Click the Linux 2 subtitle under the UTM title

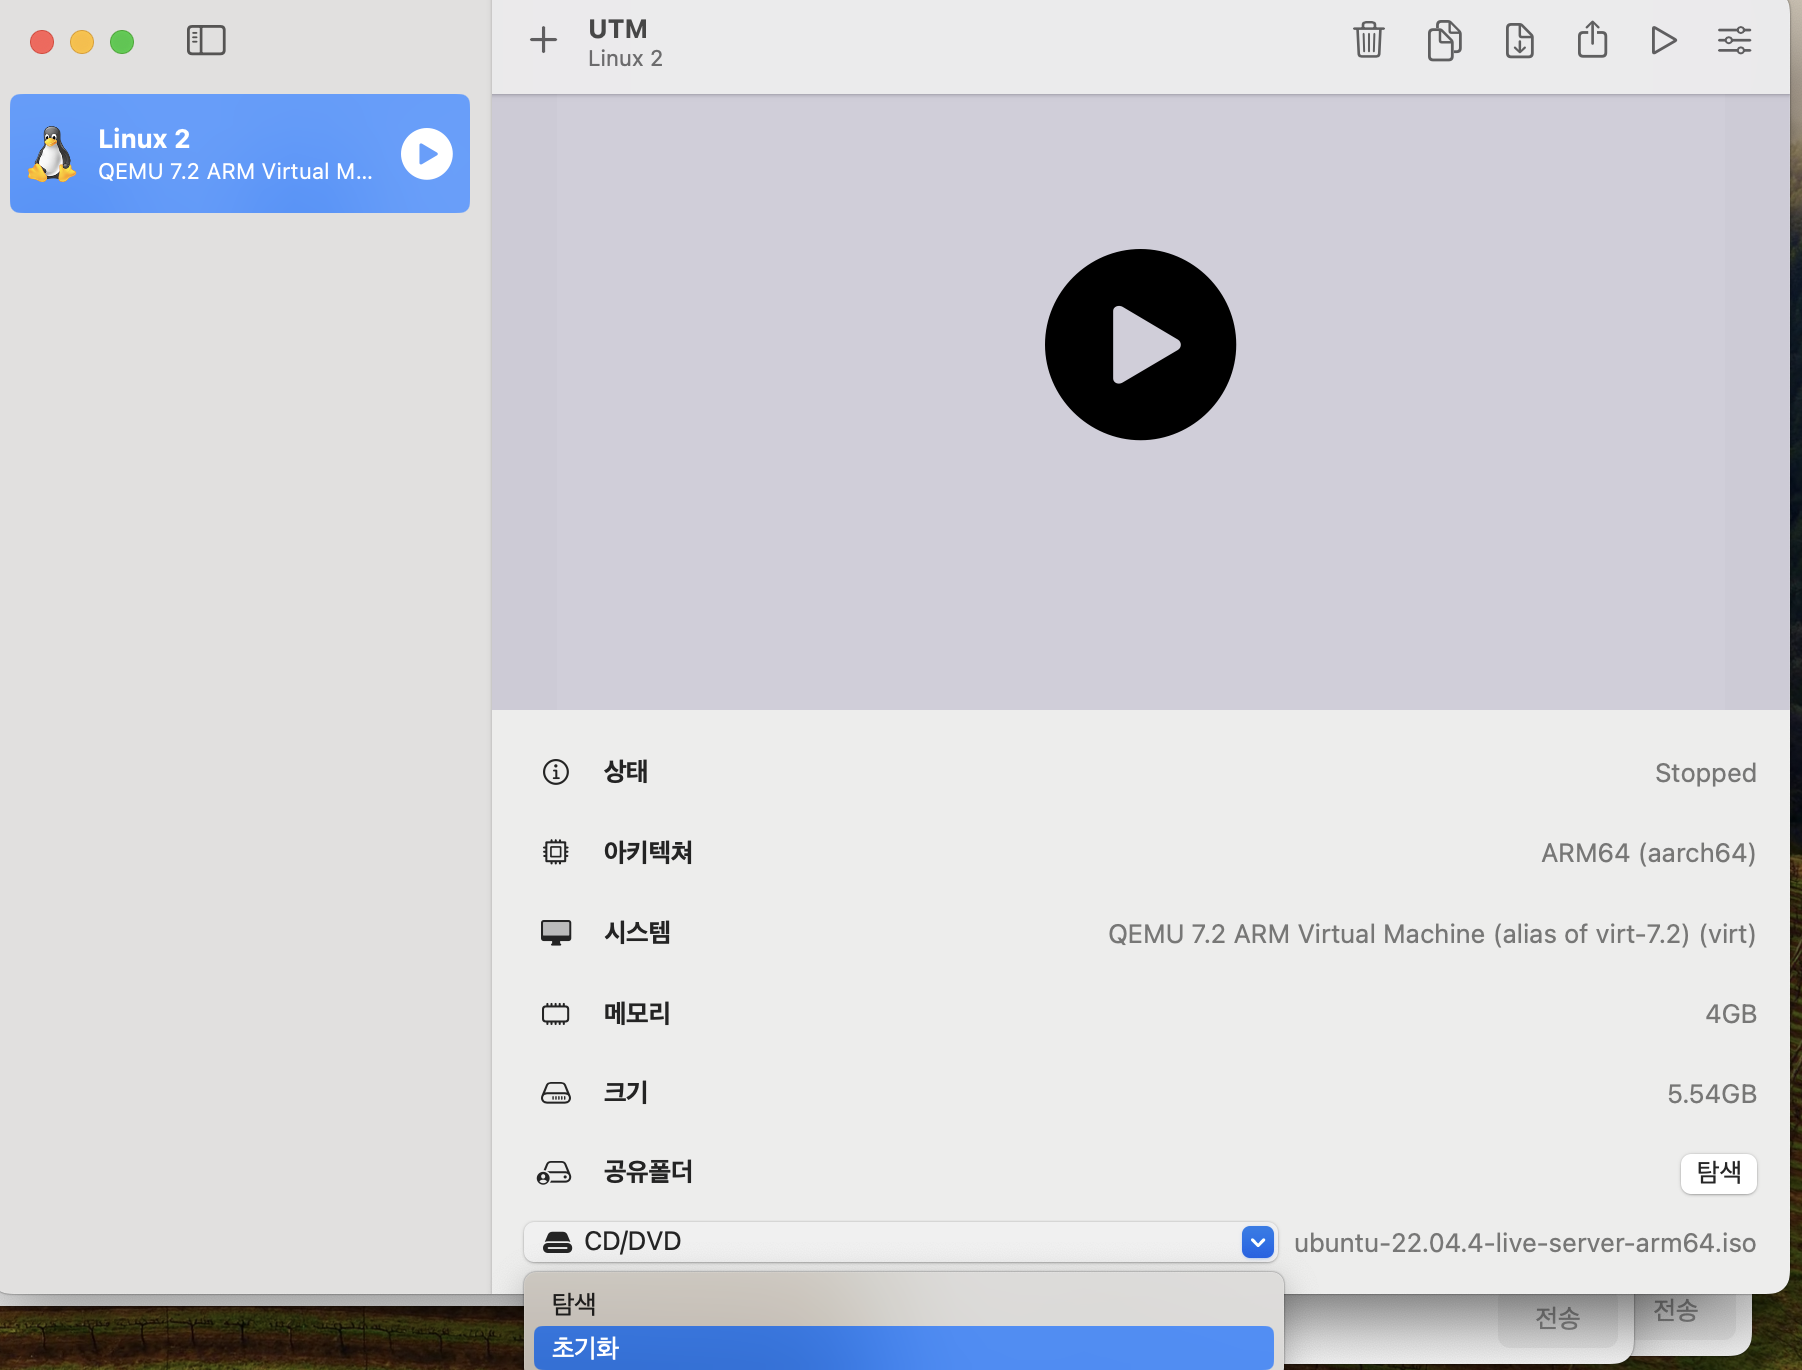tap(625, 59)
